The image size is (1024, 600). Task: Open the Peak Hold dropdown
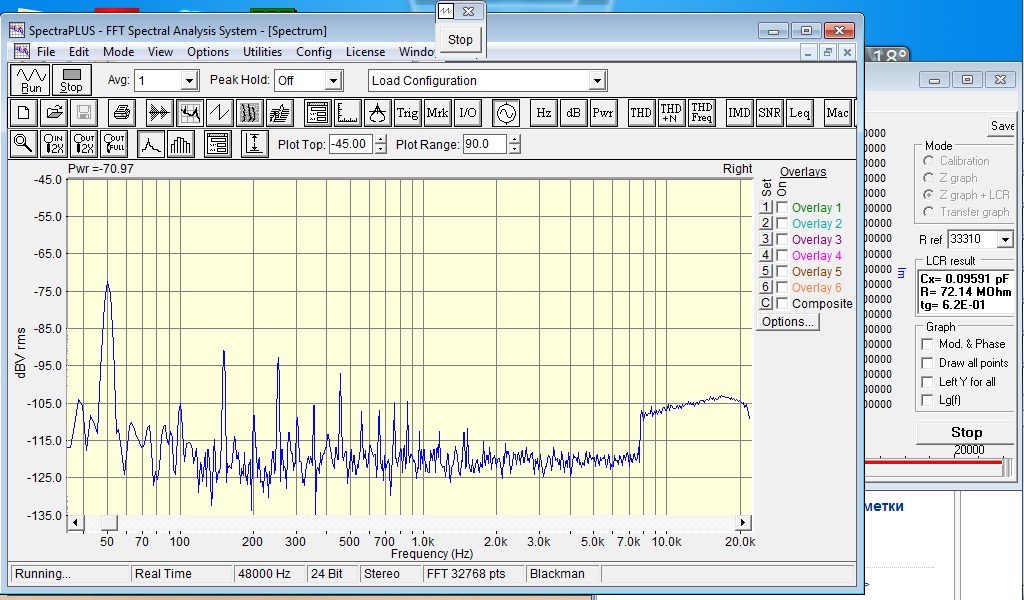point(333,81)
